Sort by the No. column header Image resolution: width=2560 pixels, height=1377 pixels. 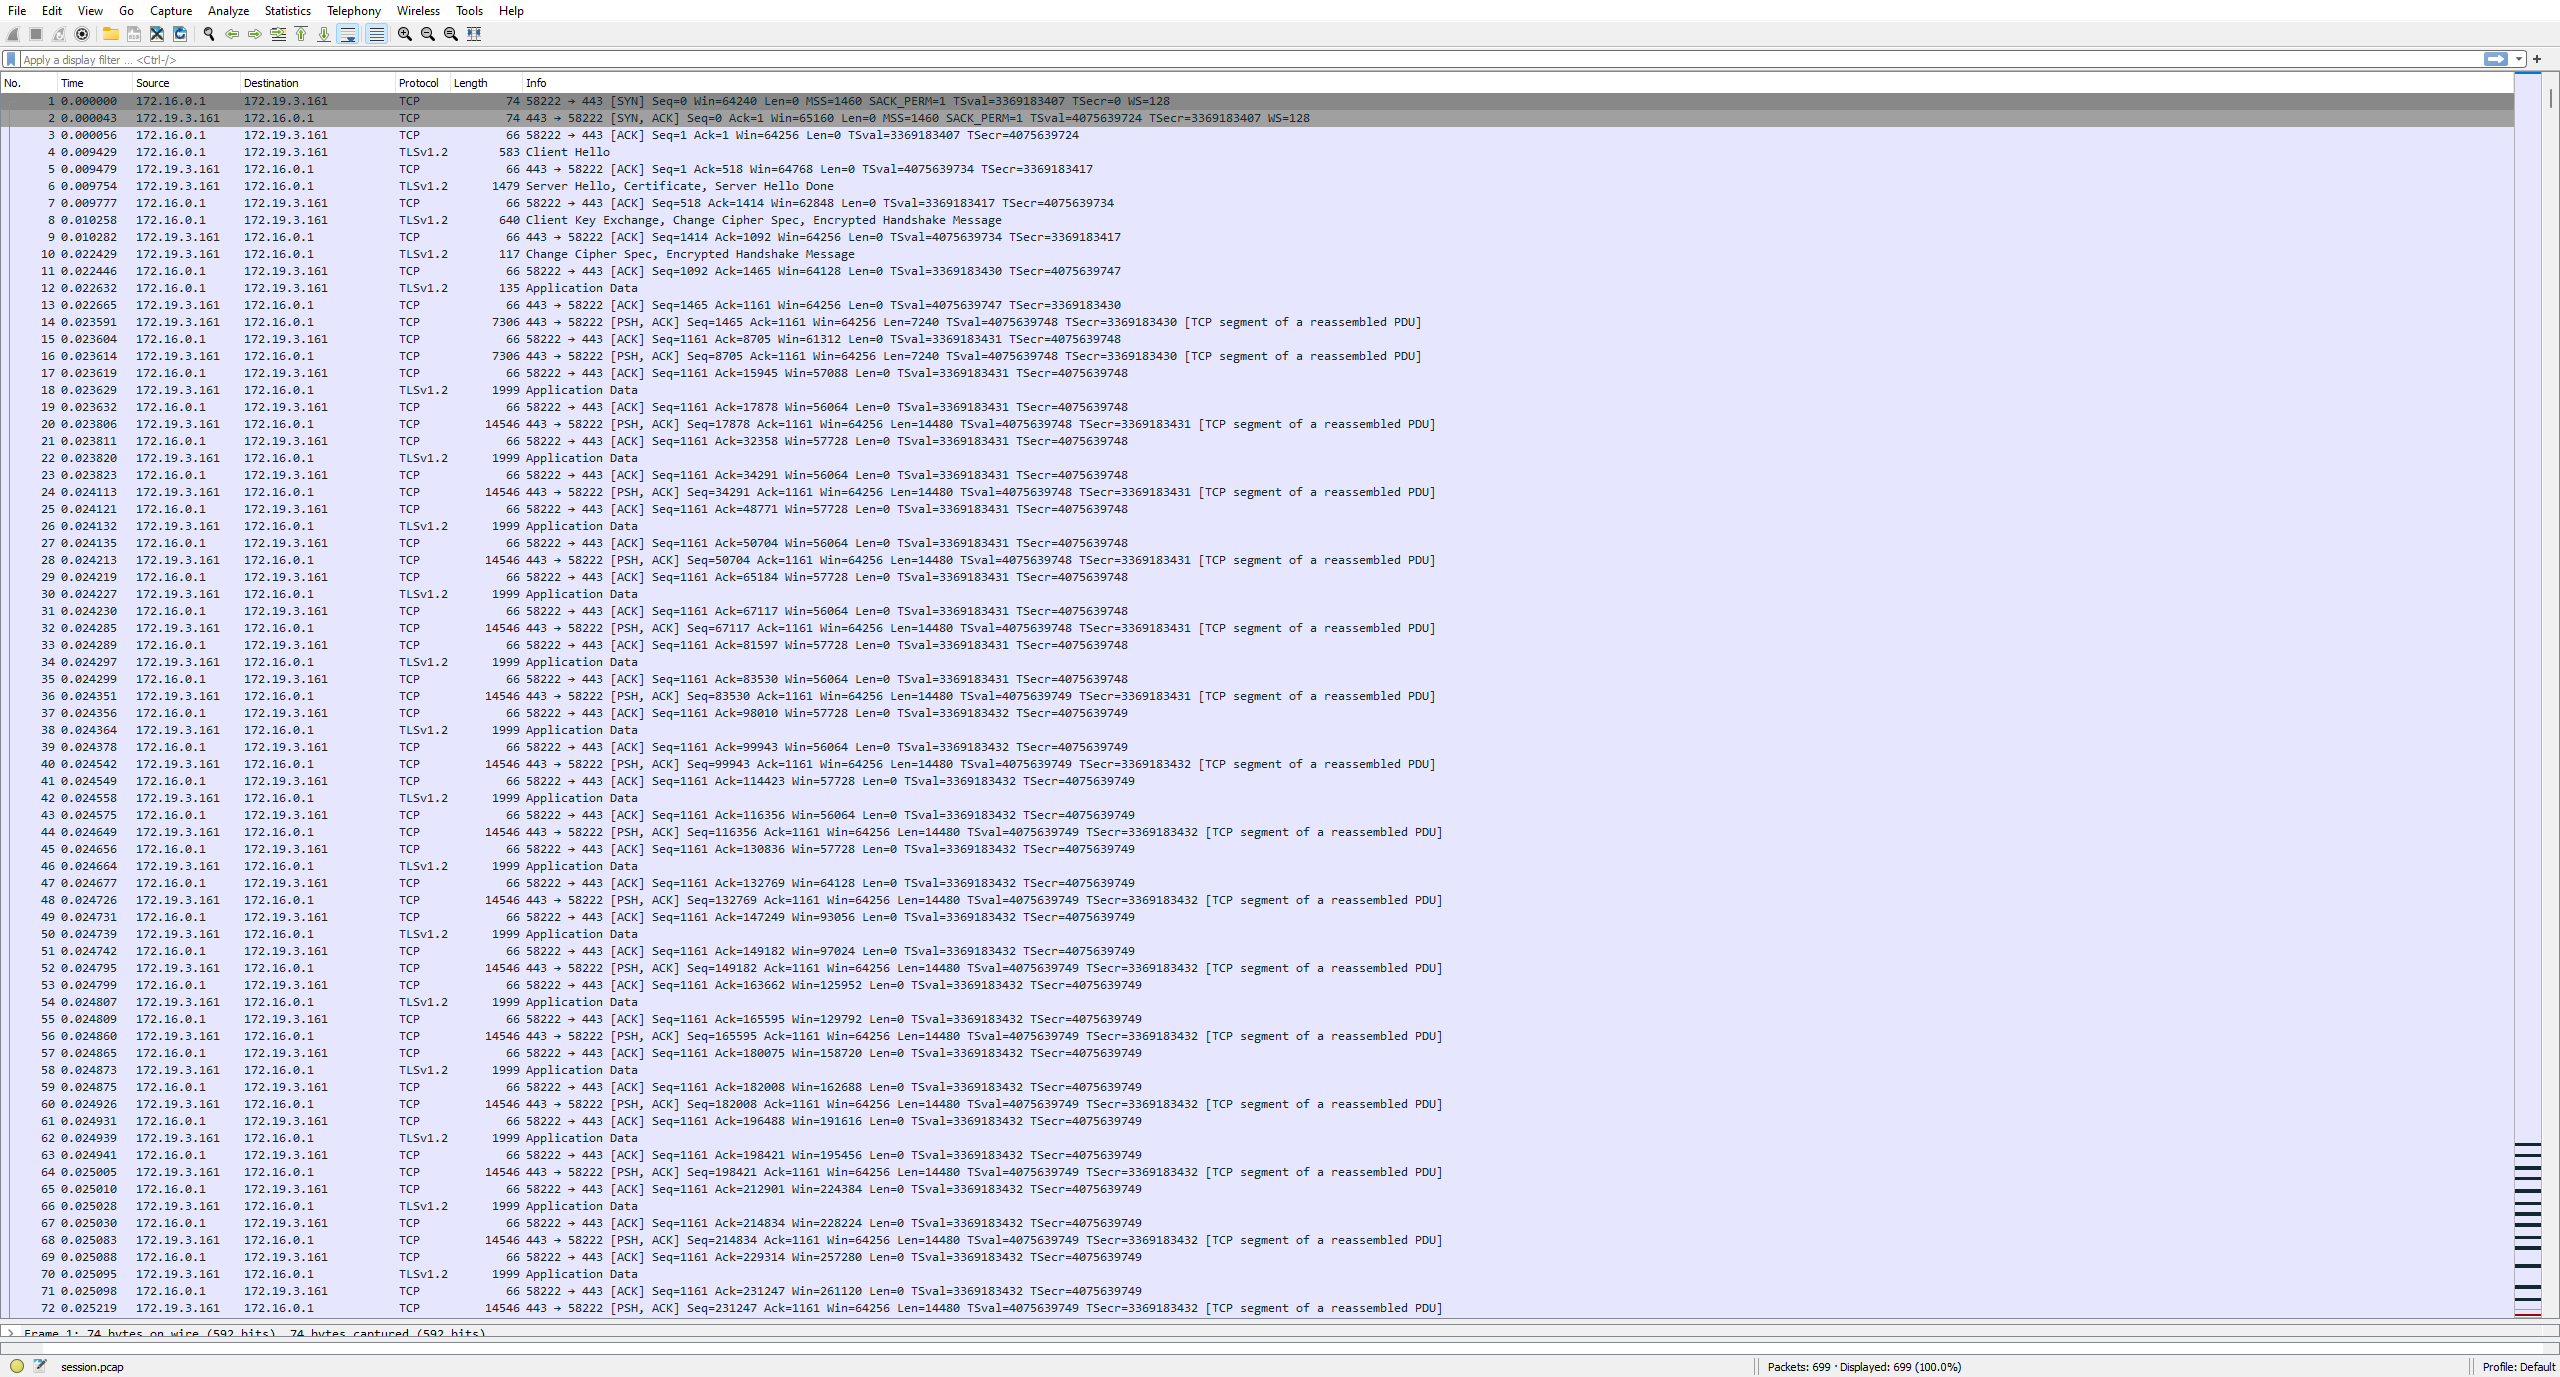(x=28, y=83)
